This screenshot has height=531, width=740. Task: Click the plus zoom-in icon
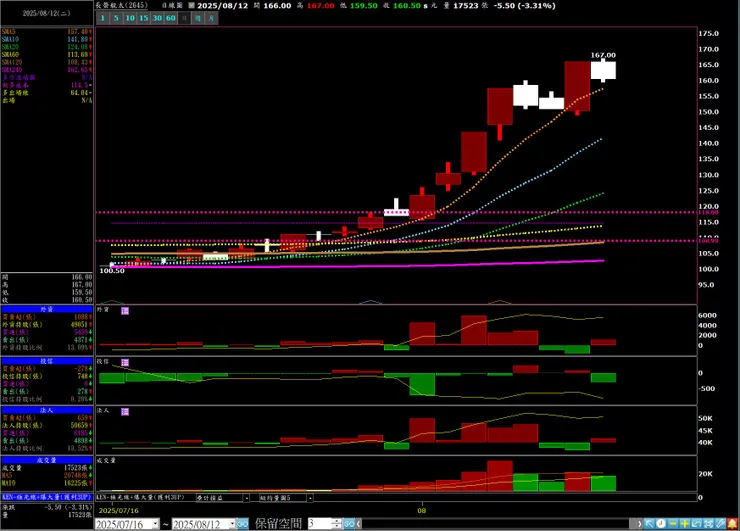coord(685,524)
